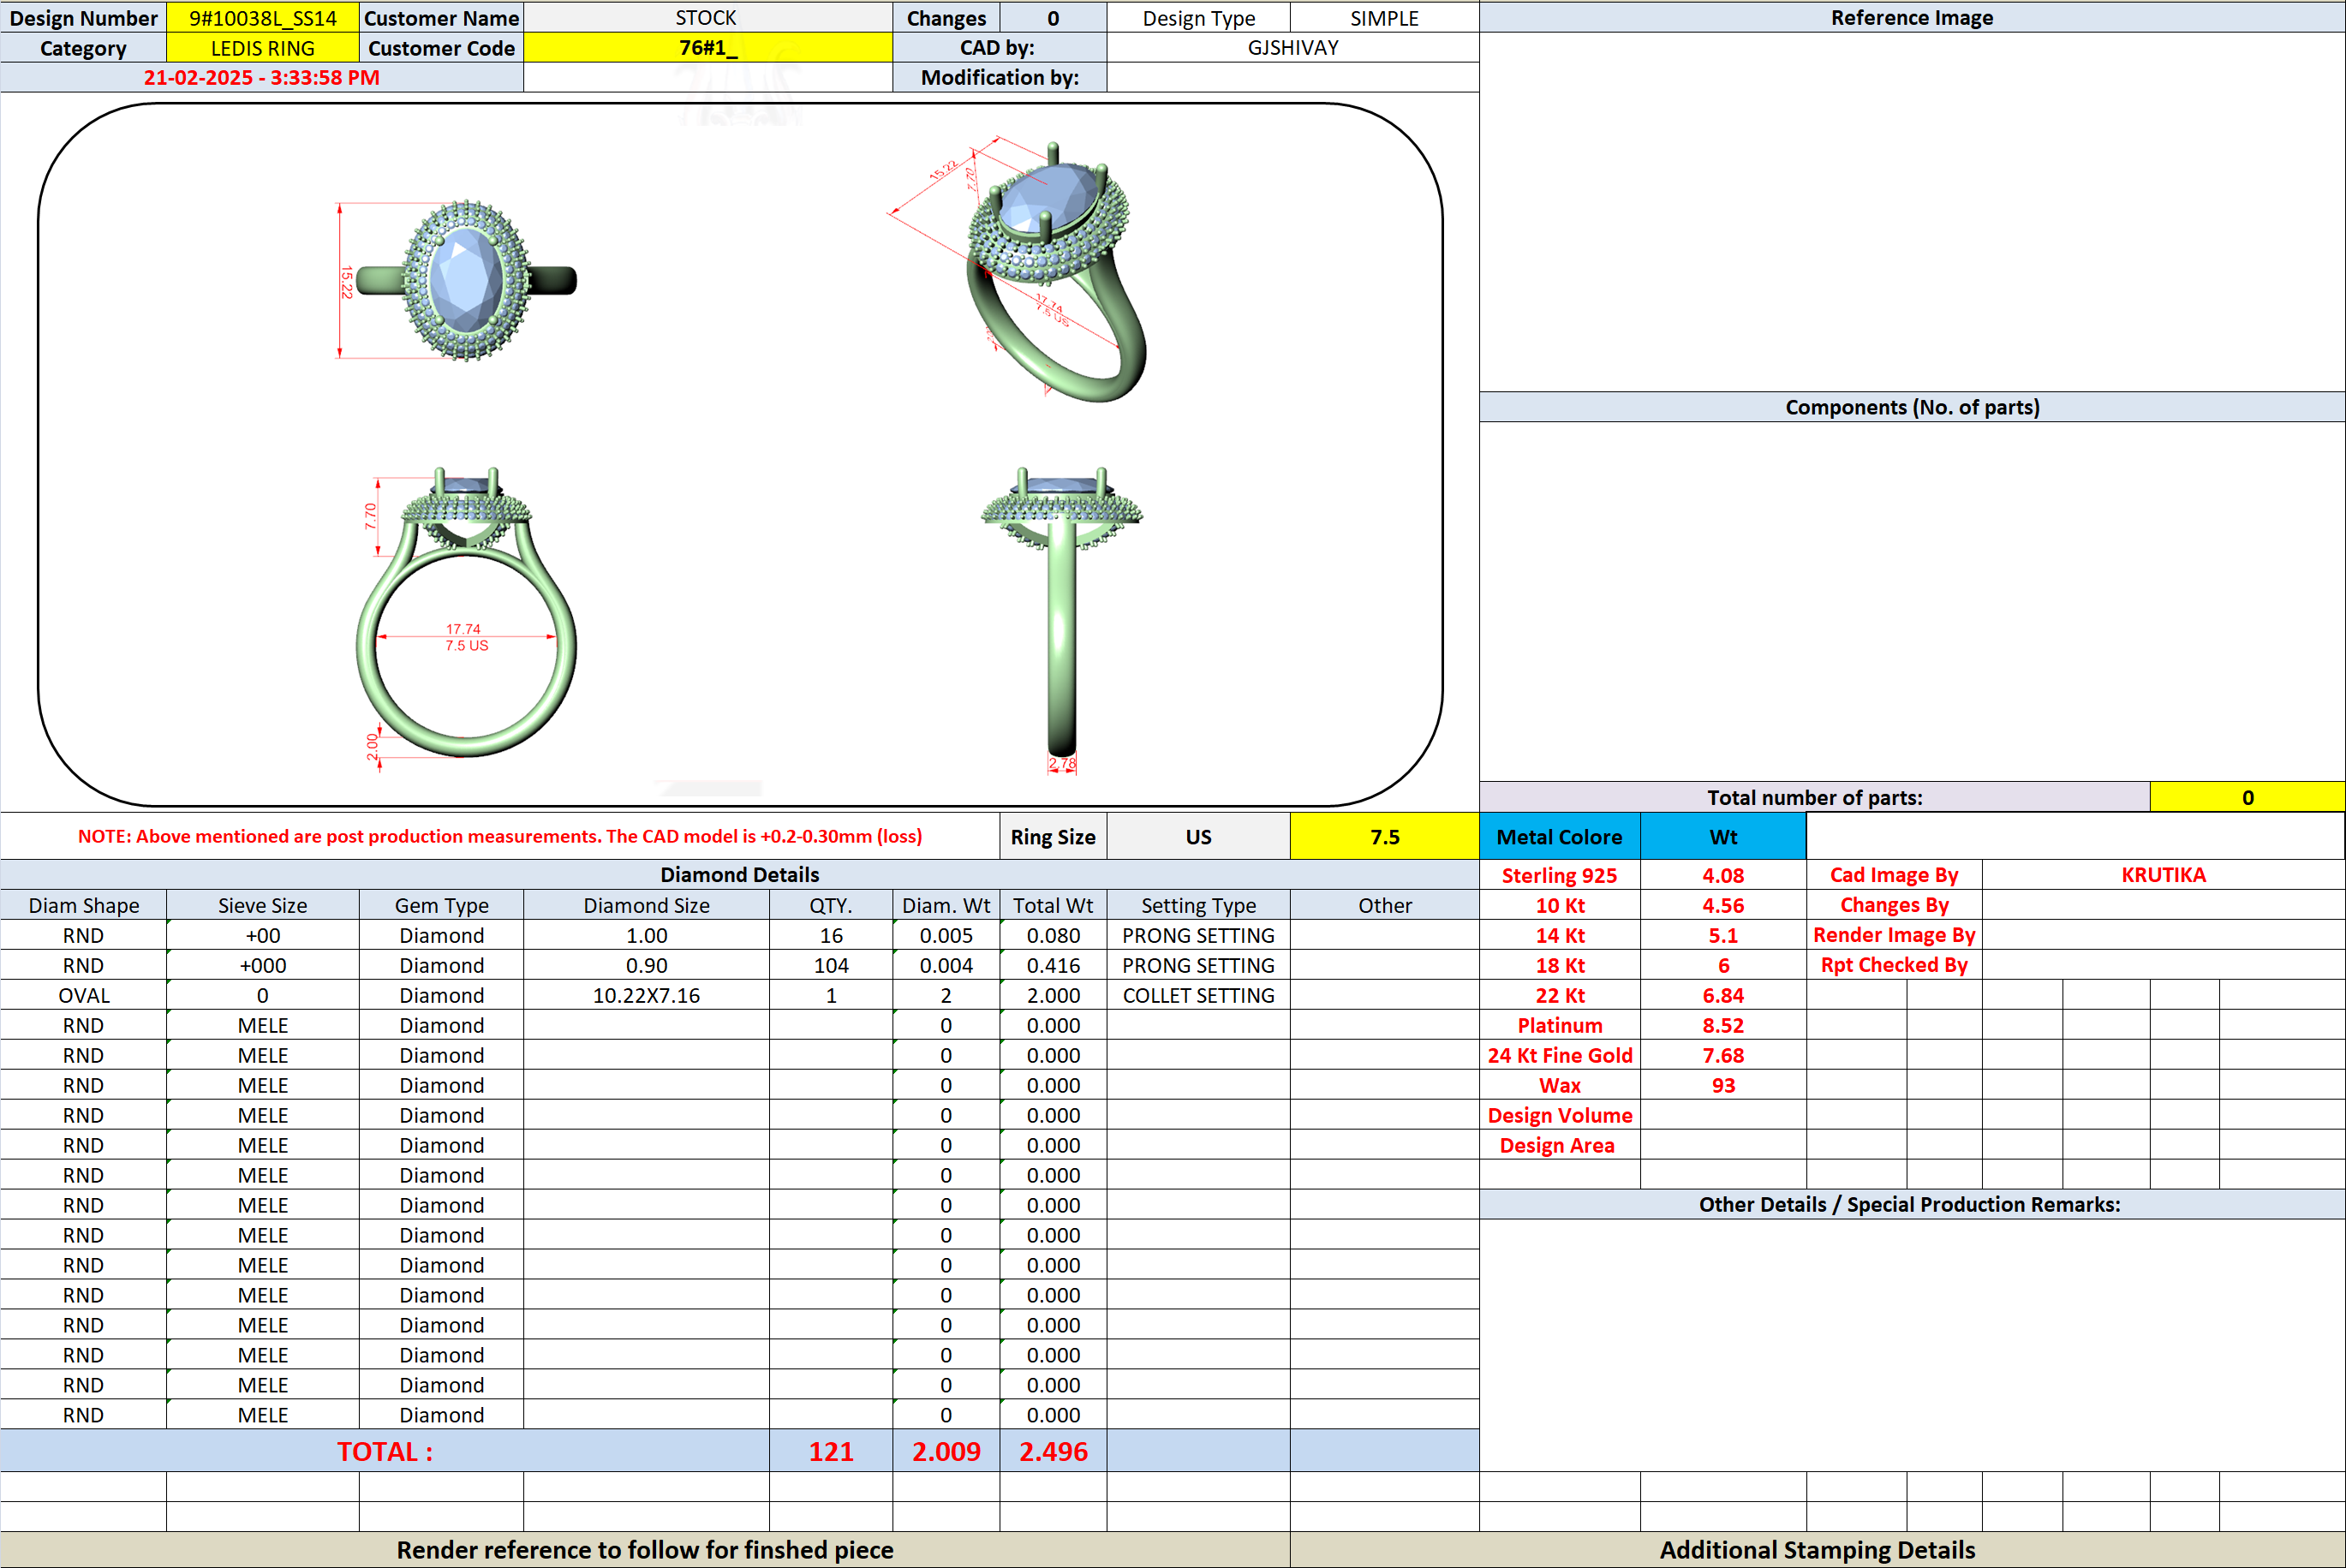Select the LEDIS RING category cell
Image resolution: width=2346 pixels, height=1568 pixels.
[x=262, y=48]
